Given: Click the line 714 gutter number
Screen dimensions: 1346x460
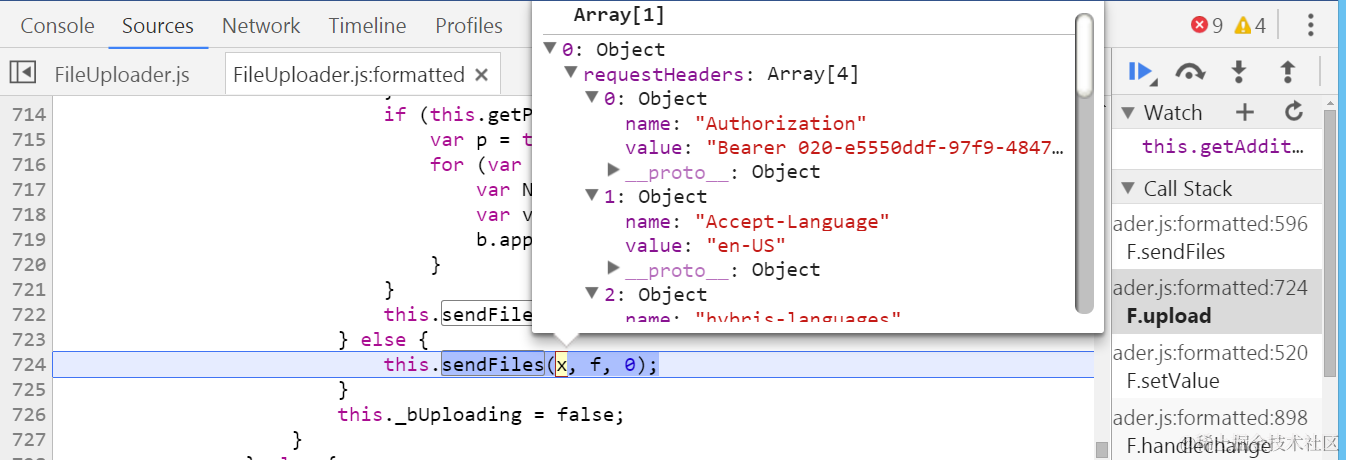Looking at the screenshot, I should pyautogui.click(x=27, y=114).
